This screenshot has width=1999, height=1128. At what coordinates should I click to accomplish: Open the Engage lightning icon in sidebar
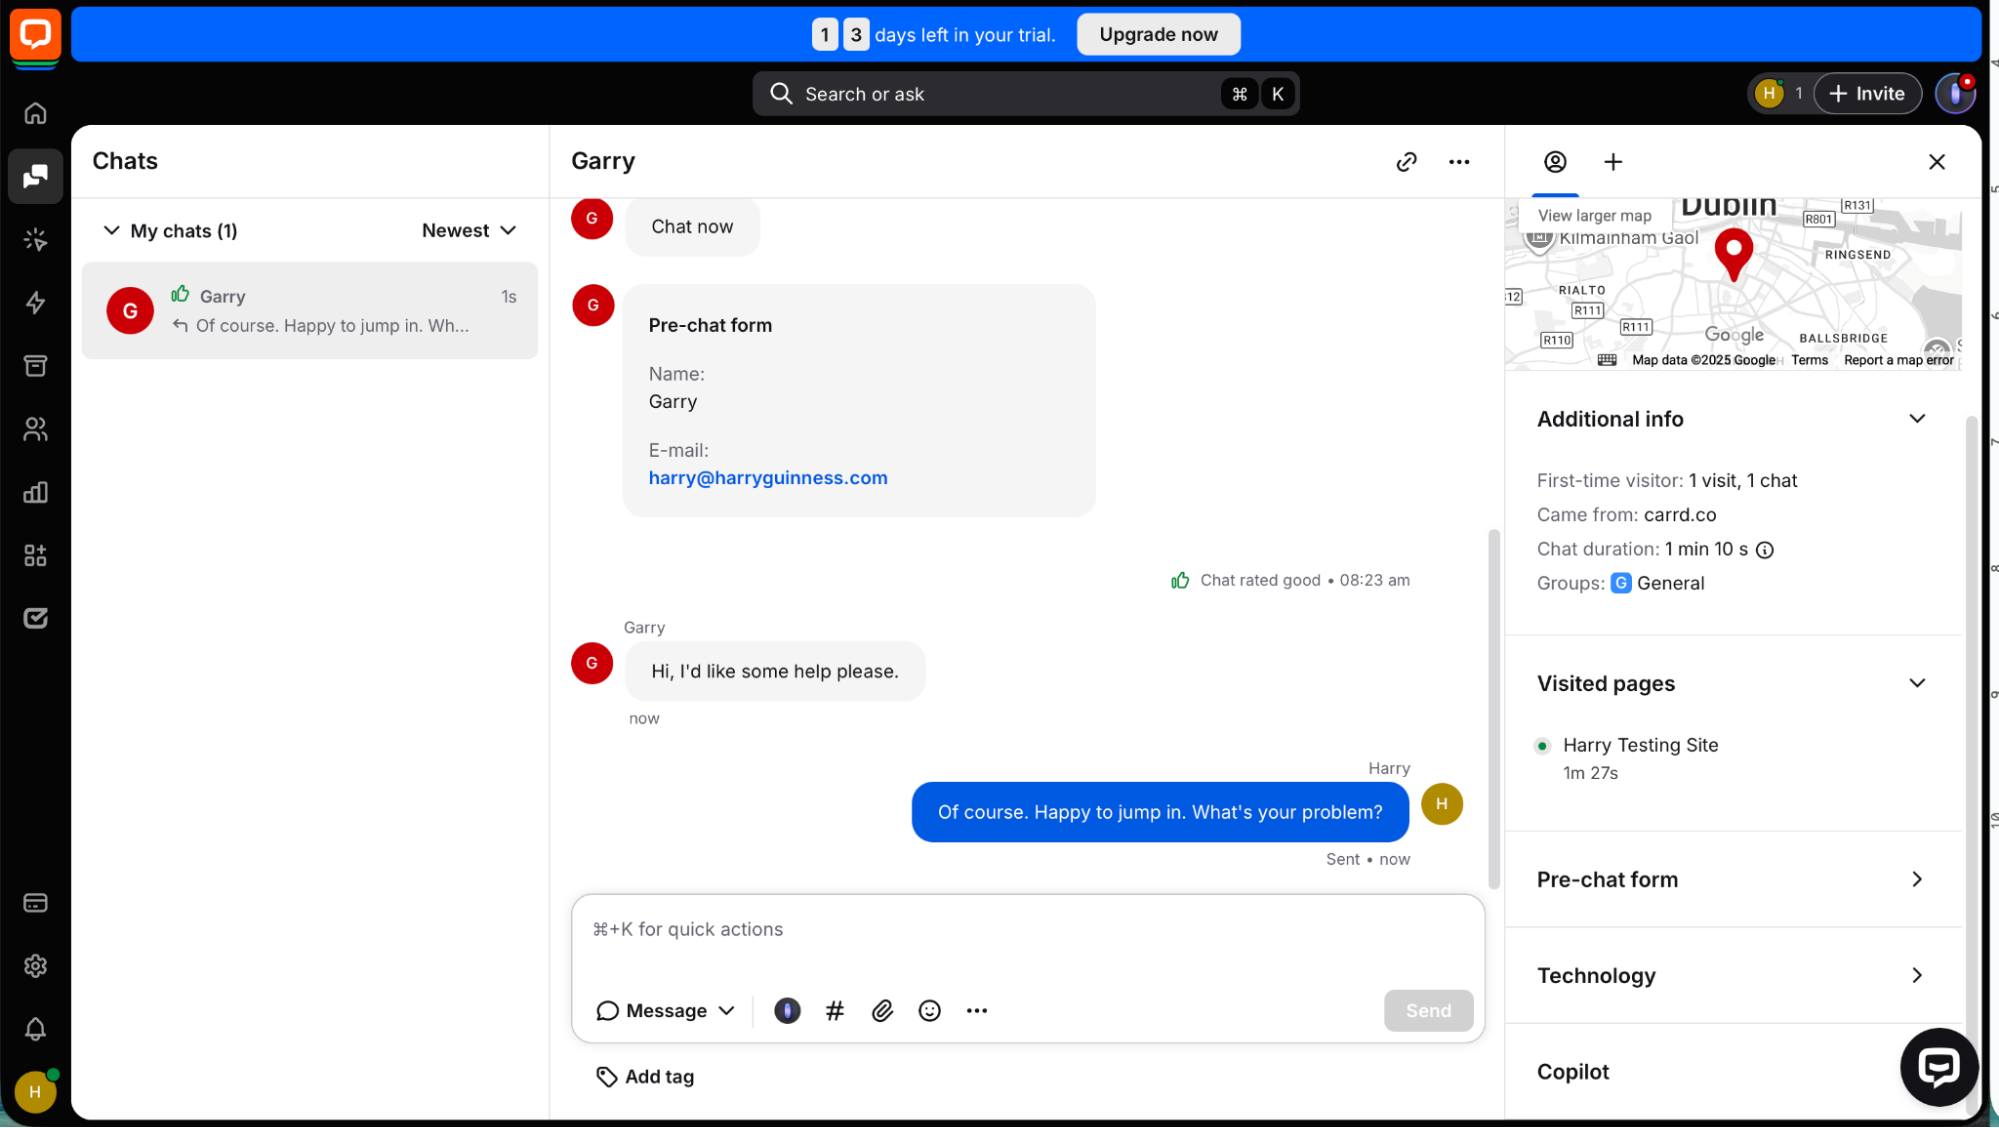pos(35,302)
